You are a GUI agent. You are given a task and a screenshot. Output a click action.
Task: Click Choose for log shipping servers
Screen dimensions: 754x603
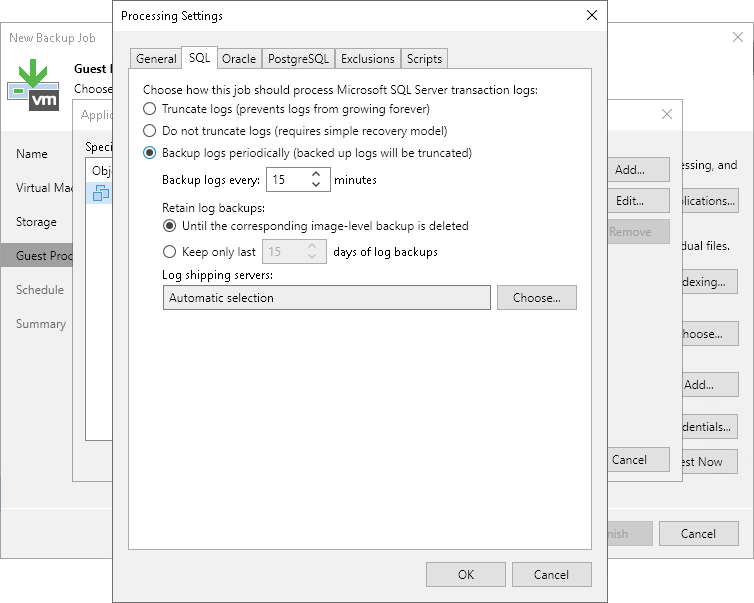click(x=537, y=298)
